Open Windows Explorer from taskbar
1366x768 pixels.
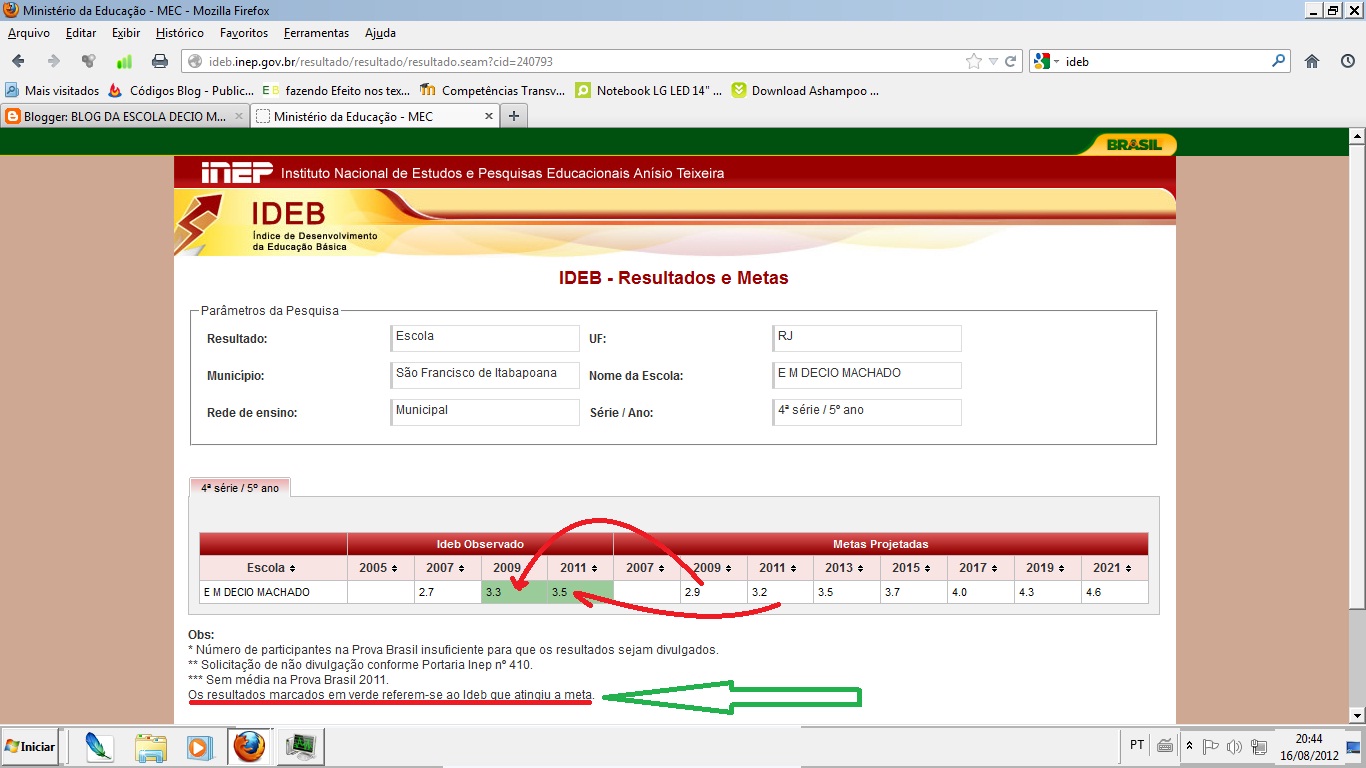tap(151, 746)
